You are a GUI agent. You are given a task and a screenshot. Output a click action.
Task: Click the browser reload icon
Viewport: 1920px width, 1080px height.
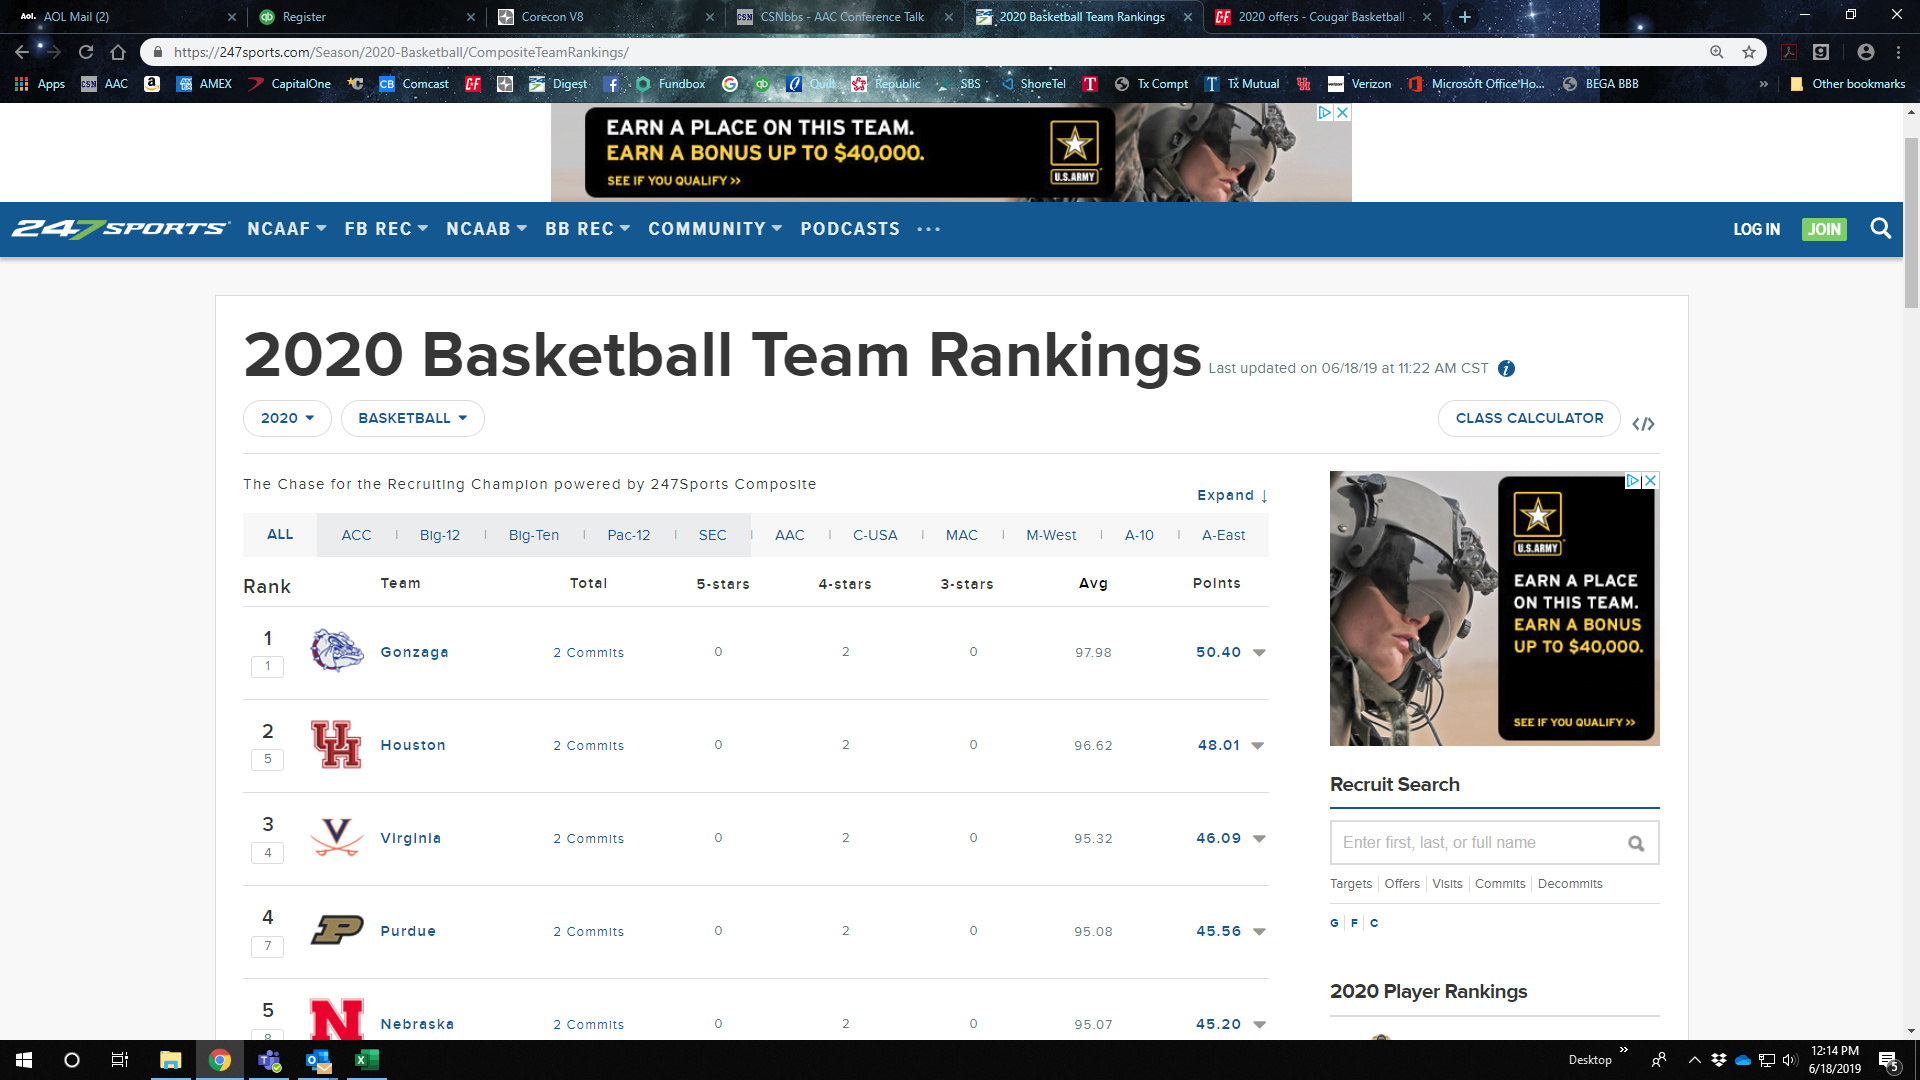click(86, 52)
